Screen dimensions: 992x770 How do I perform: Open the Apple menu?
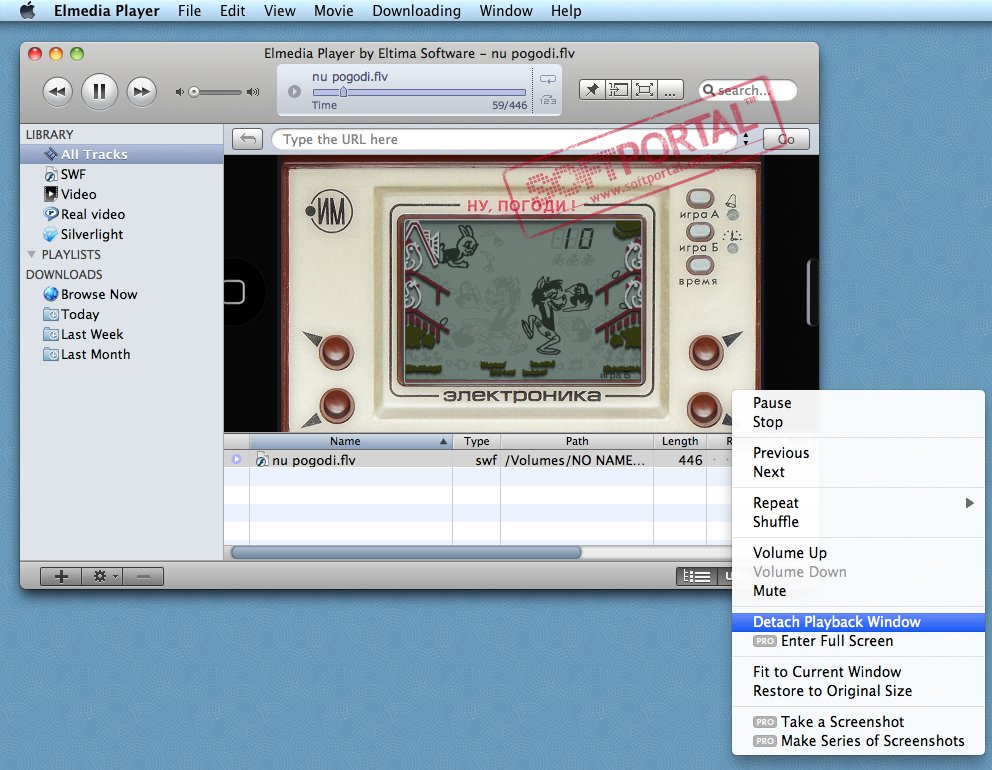coord(27,11)
